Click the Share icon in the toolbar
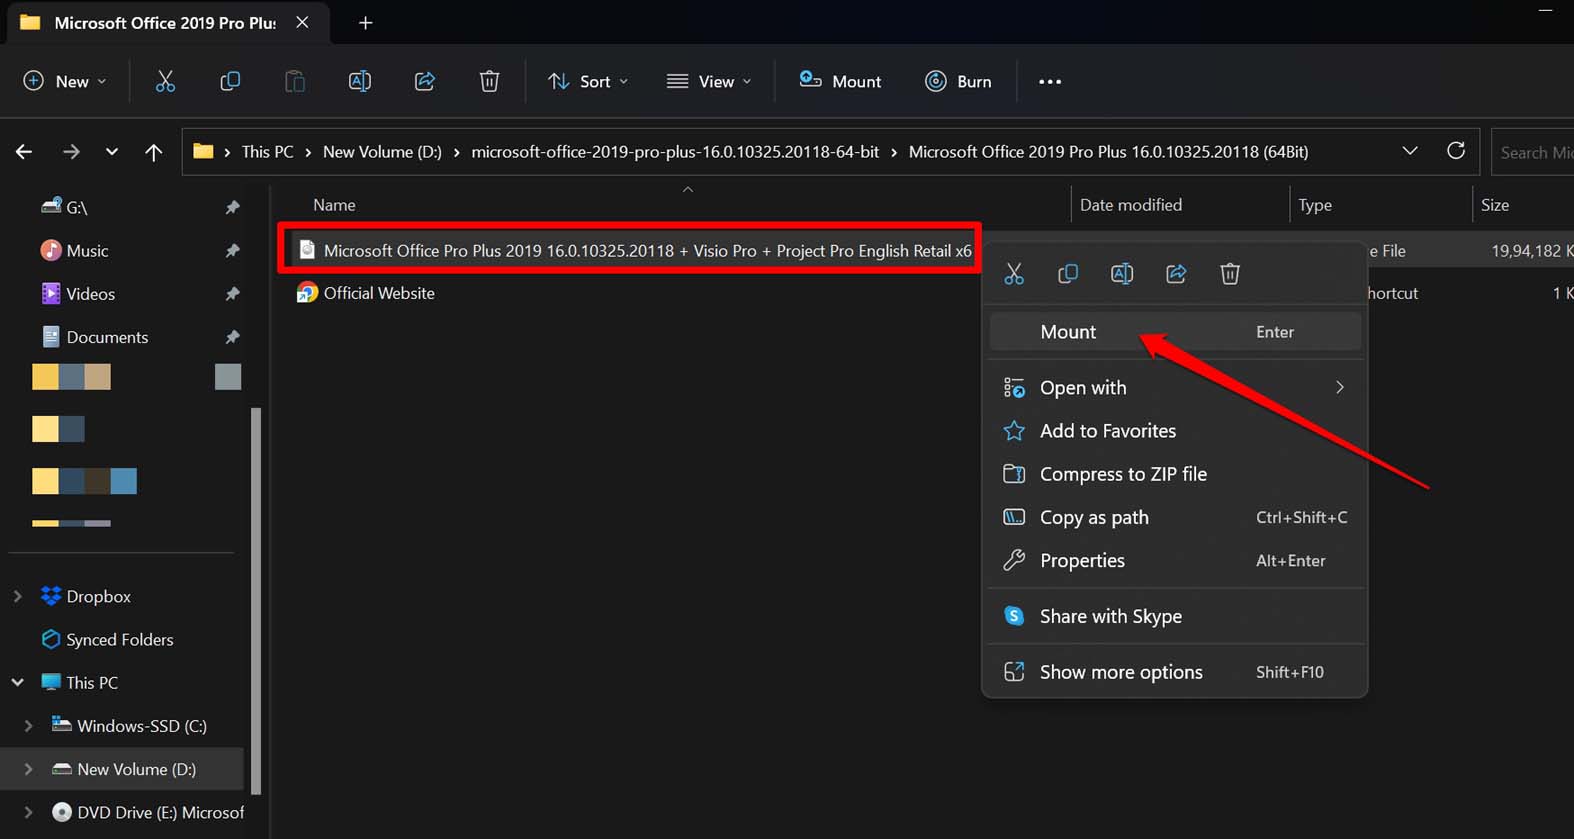The image size is (1574, 839). (x=425, y=81)
